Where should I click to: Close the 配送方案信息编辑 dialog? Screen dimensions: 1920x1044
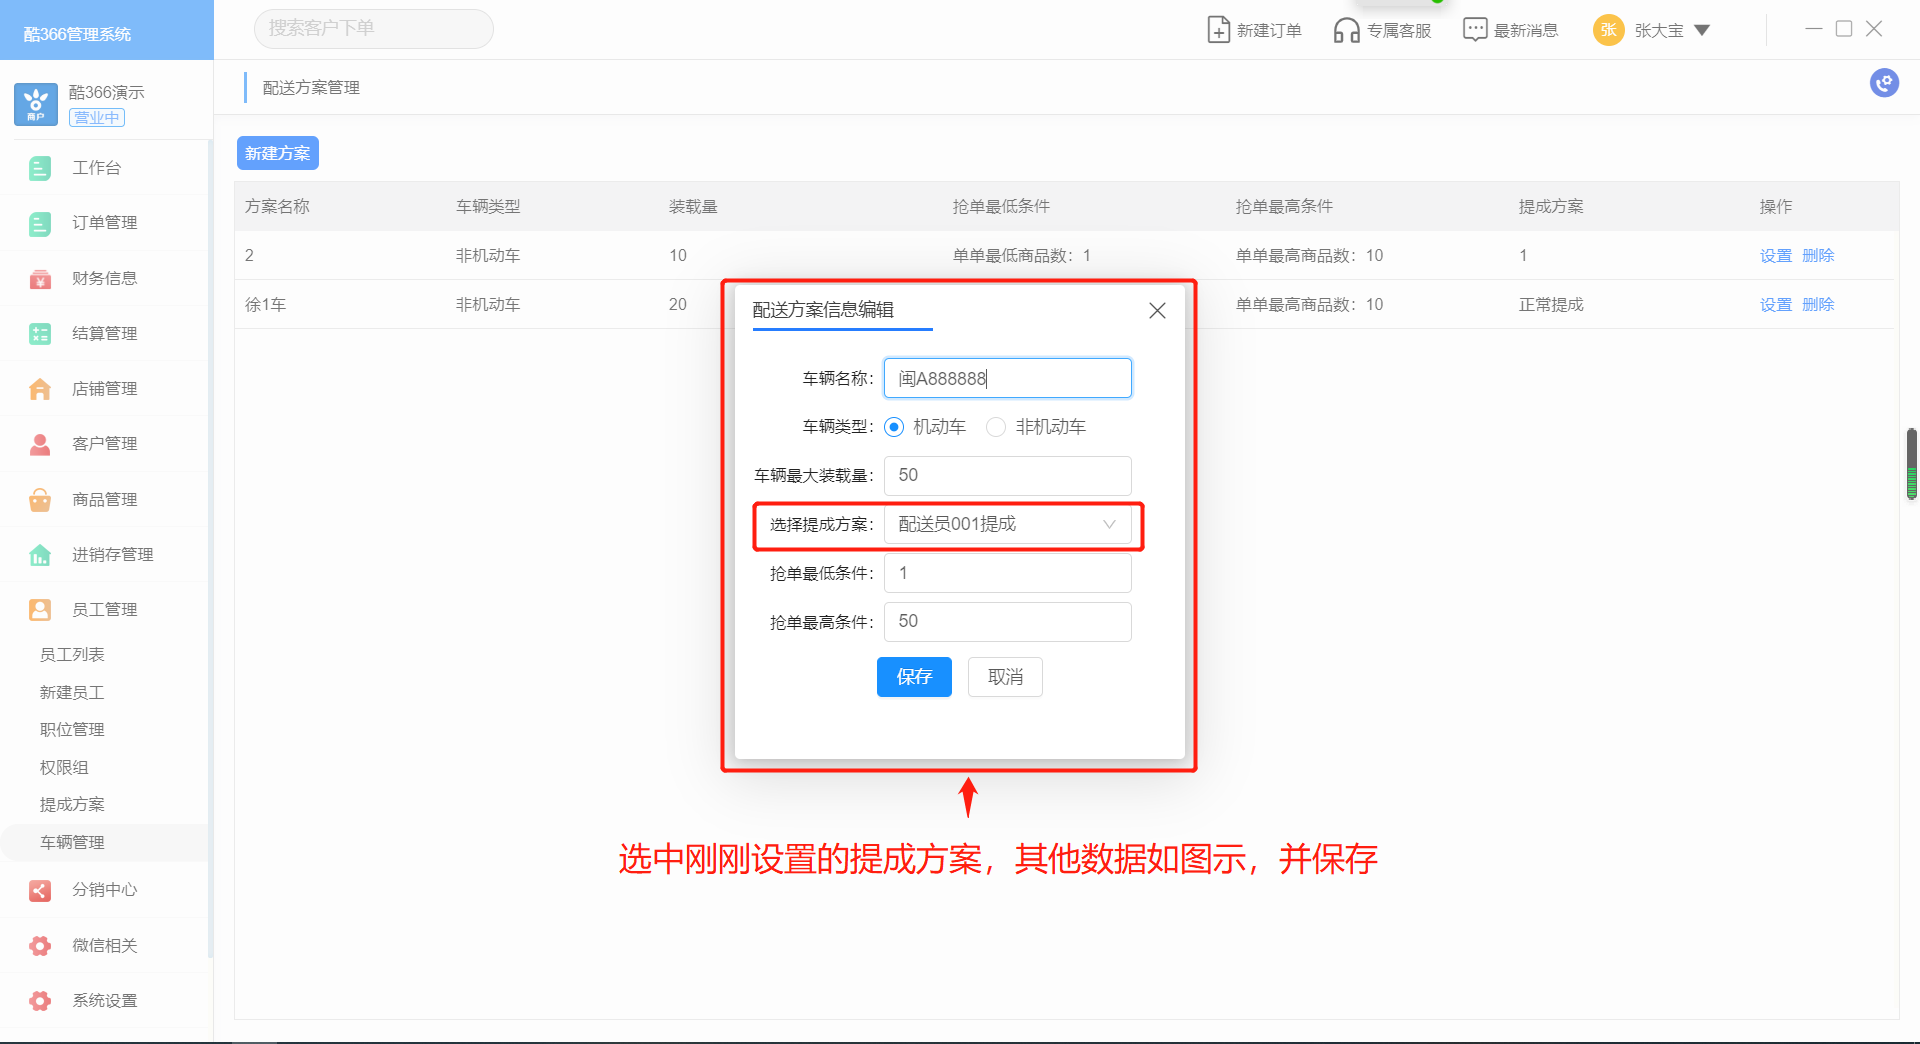tap(1157, 311)
